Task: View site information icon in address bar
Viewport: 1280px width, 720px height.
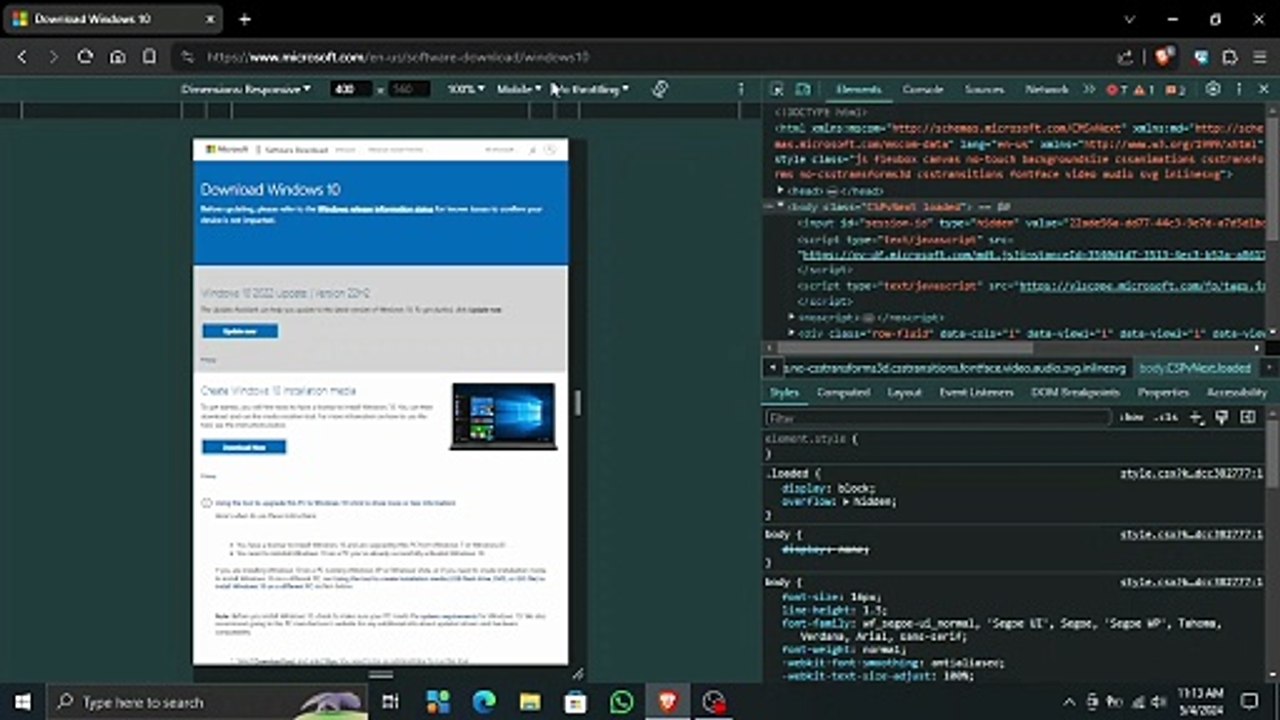Action: (187, 58)
